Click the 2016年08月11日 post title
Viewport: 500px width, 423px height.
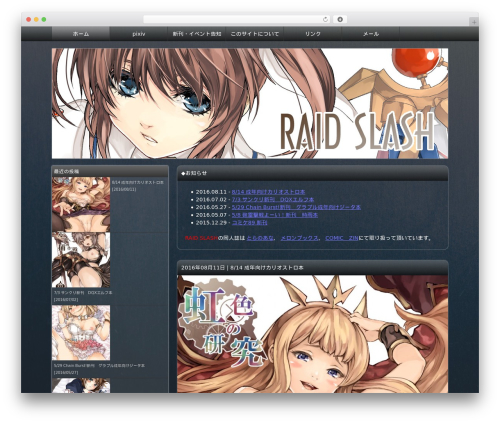[x=242, y=268]
